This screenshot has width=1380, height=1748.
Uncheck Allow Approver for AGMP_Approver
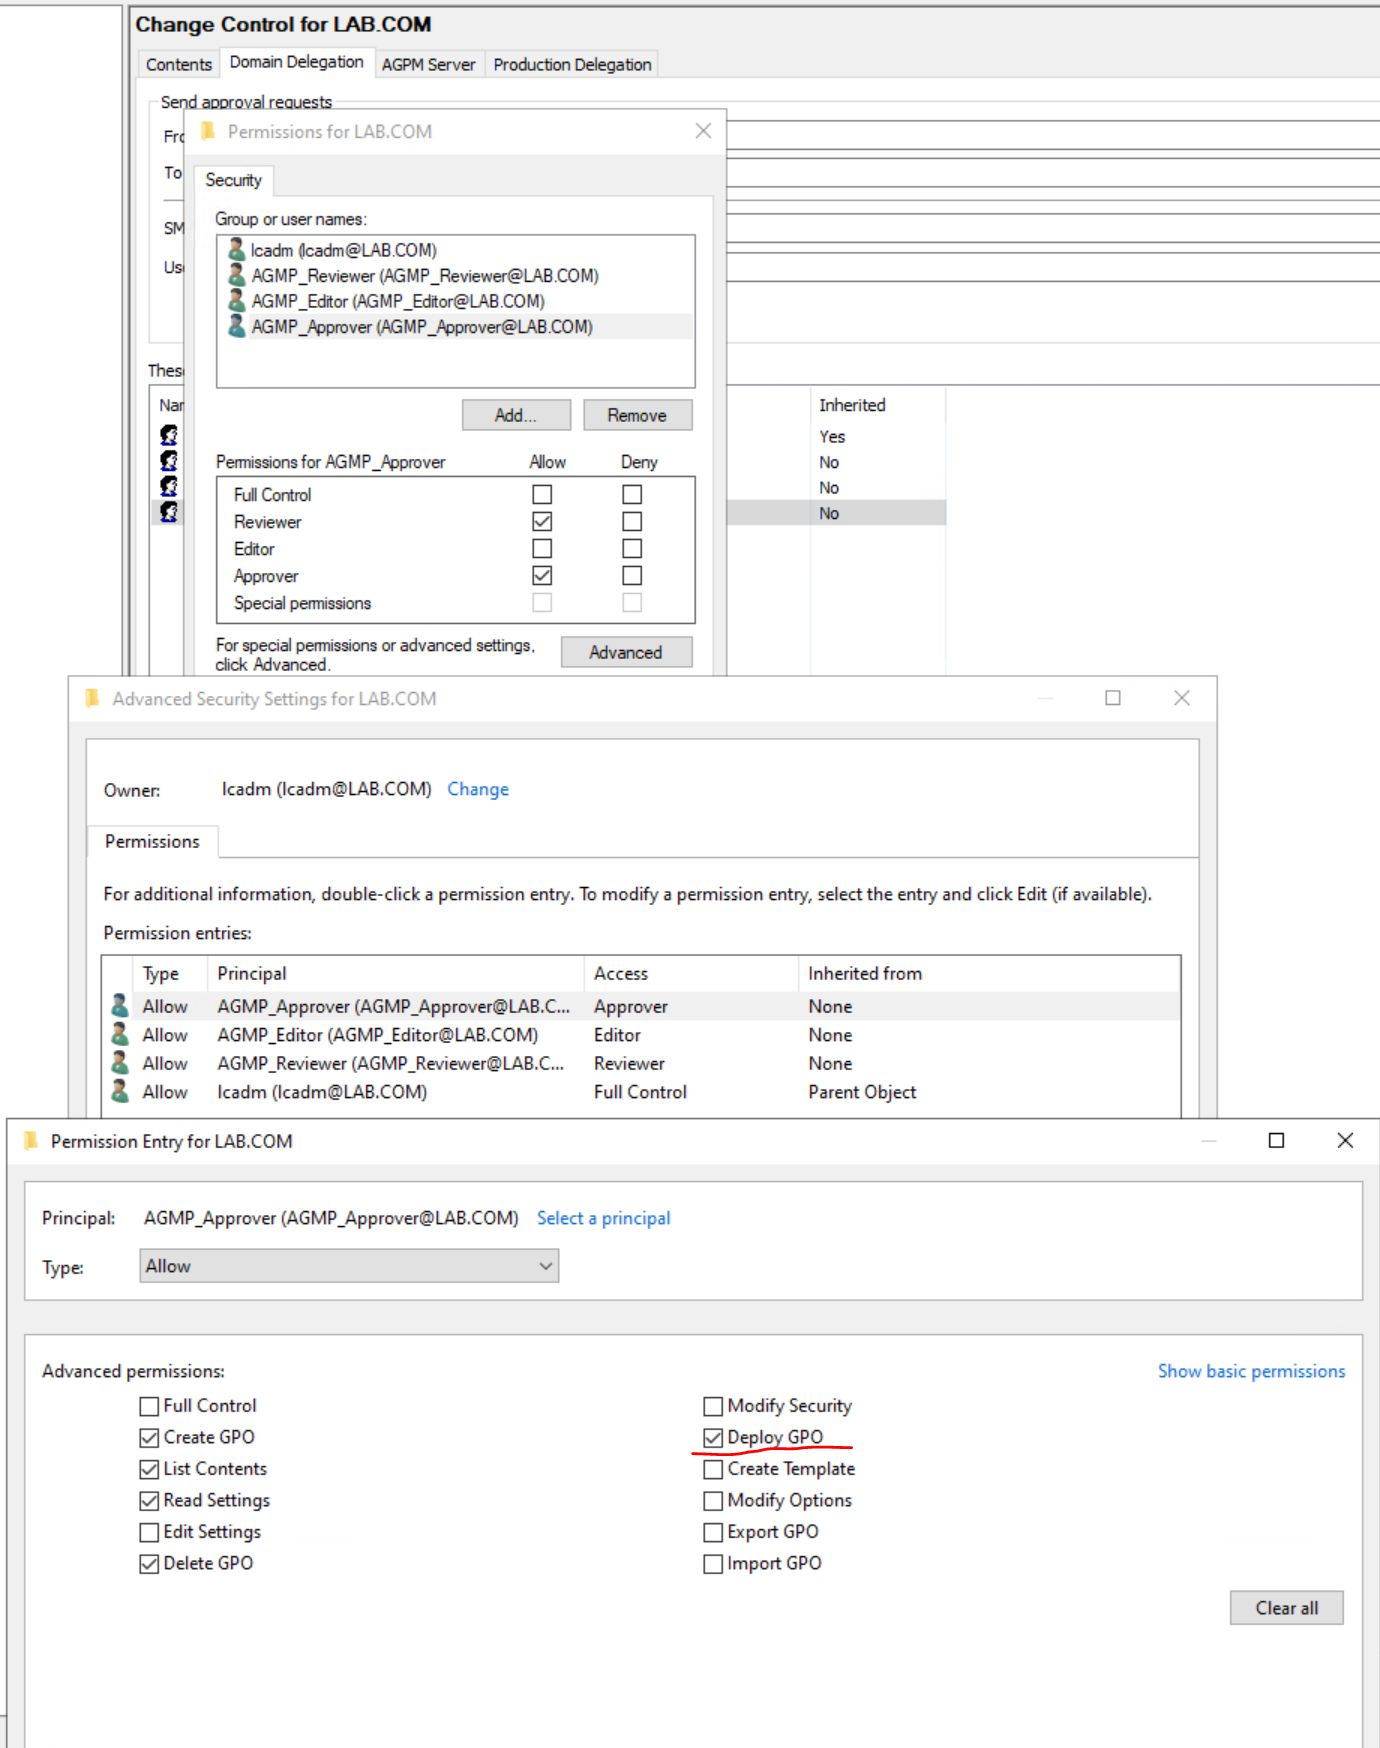[542, 575]
